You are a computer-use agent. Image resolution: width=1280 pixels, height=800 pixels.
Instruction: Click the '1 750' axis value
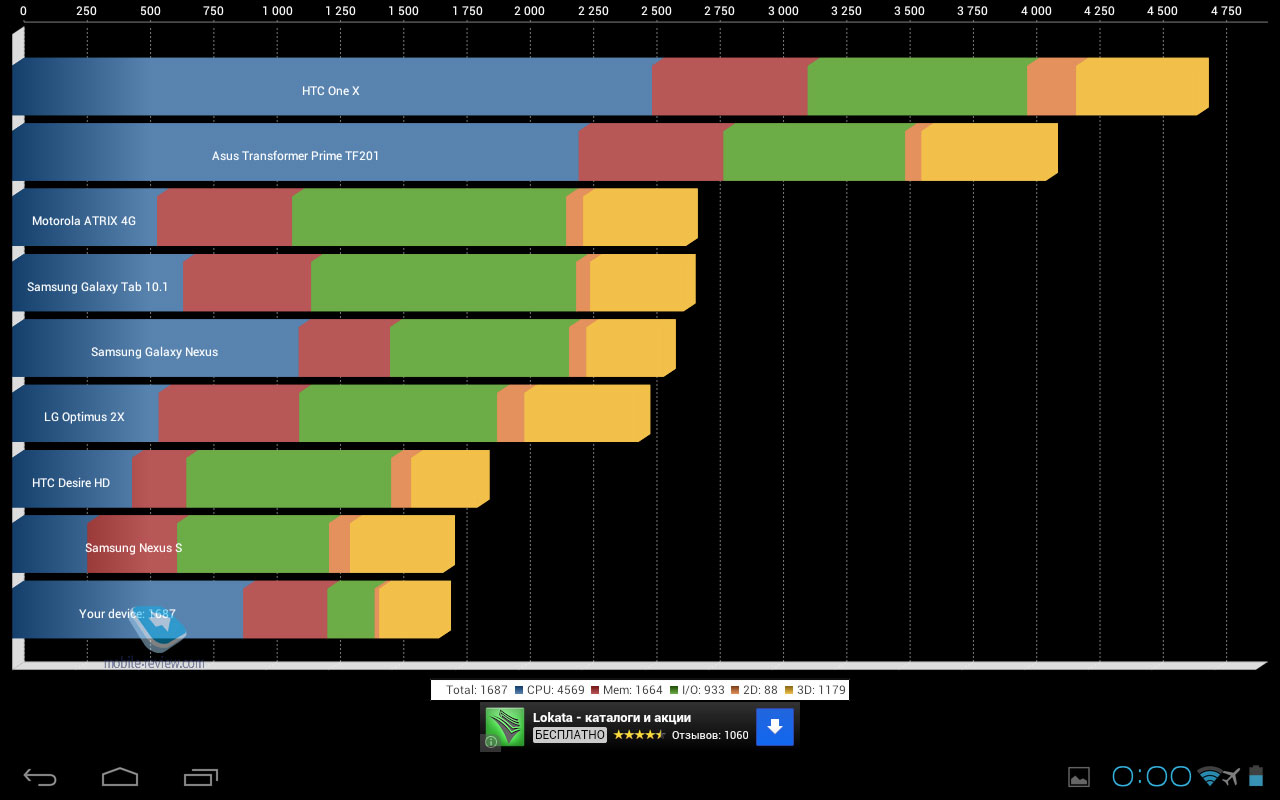point(466,12)
